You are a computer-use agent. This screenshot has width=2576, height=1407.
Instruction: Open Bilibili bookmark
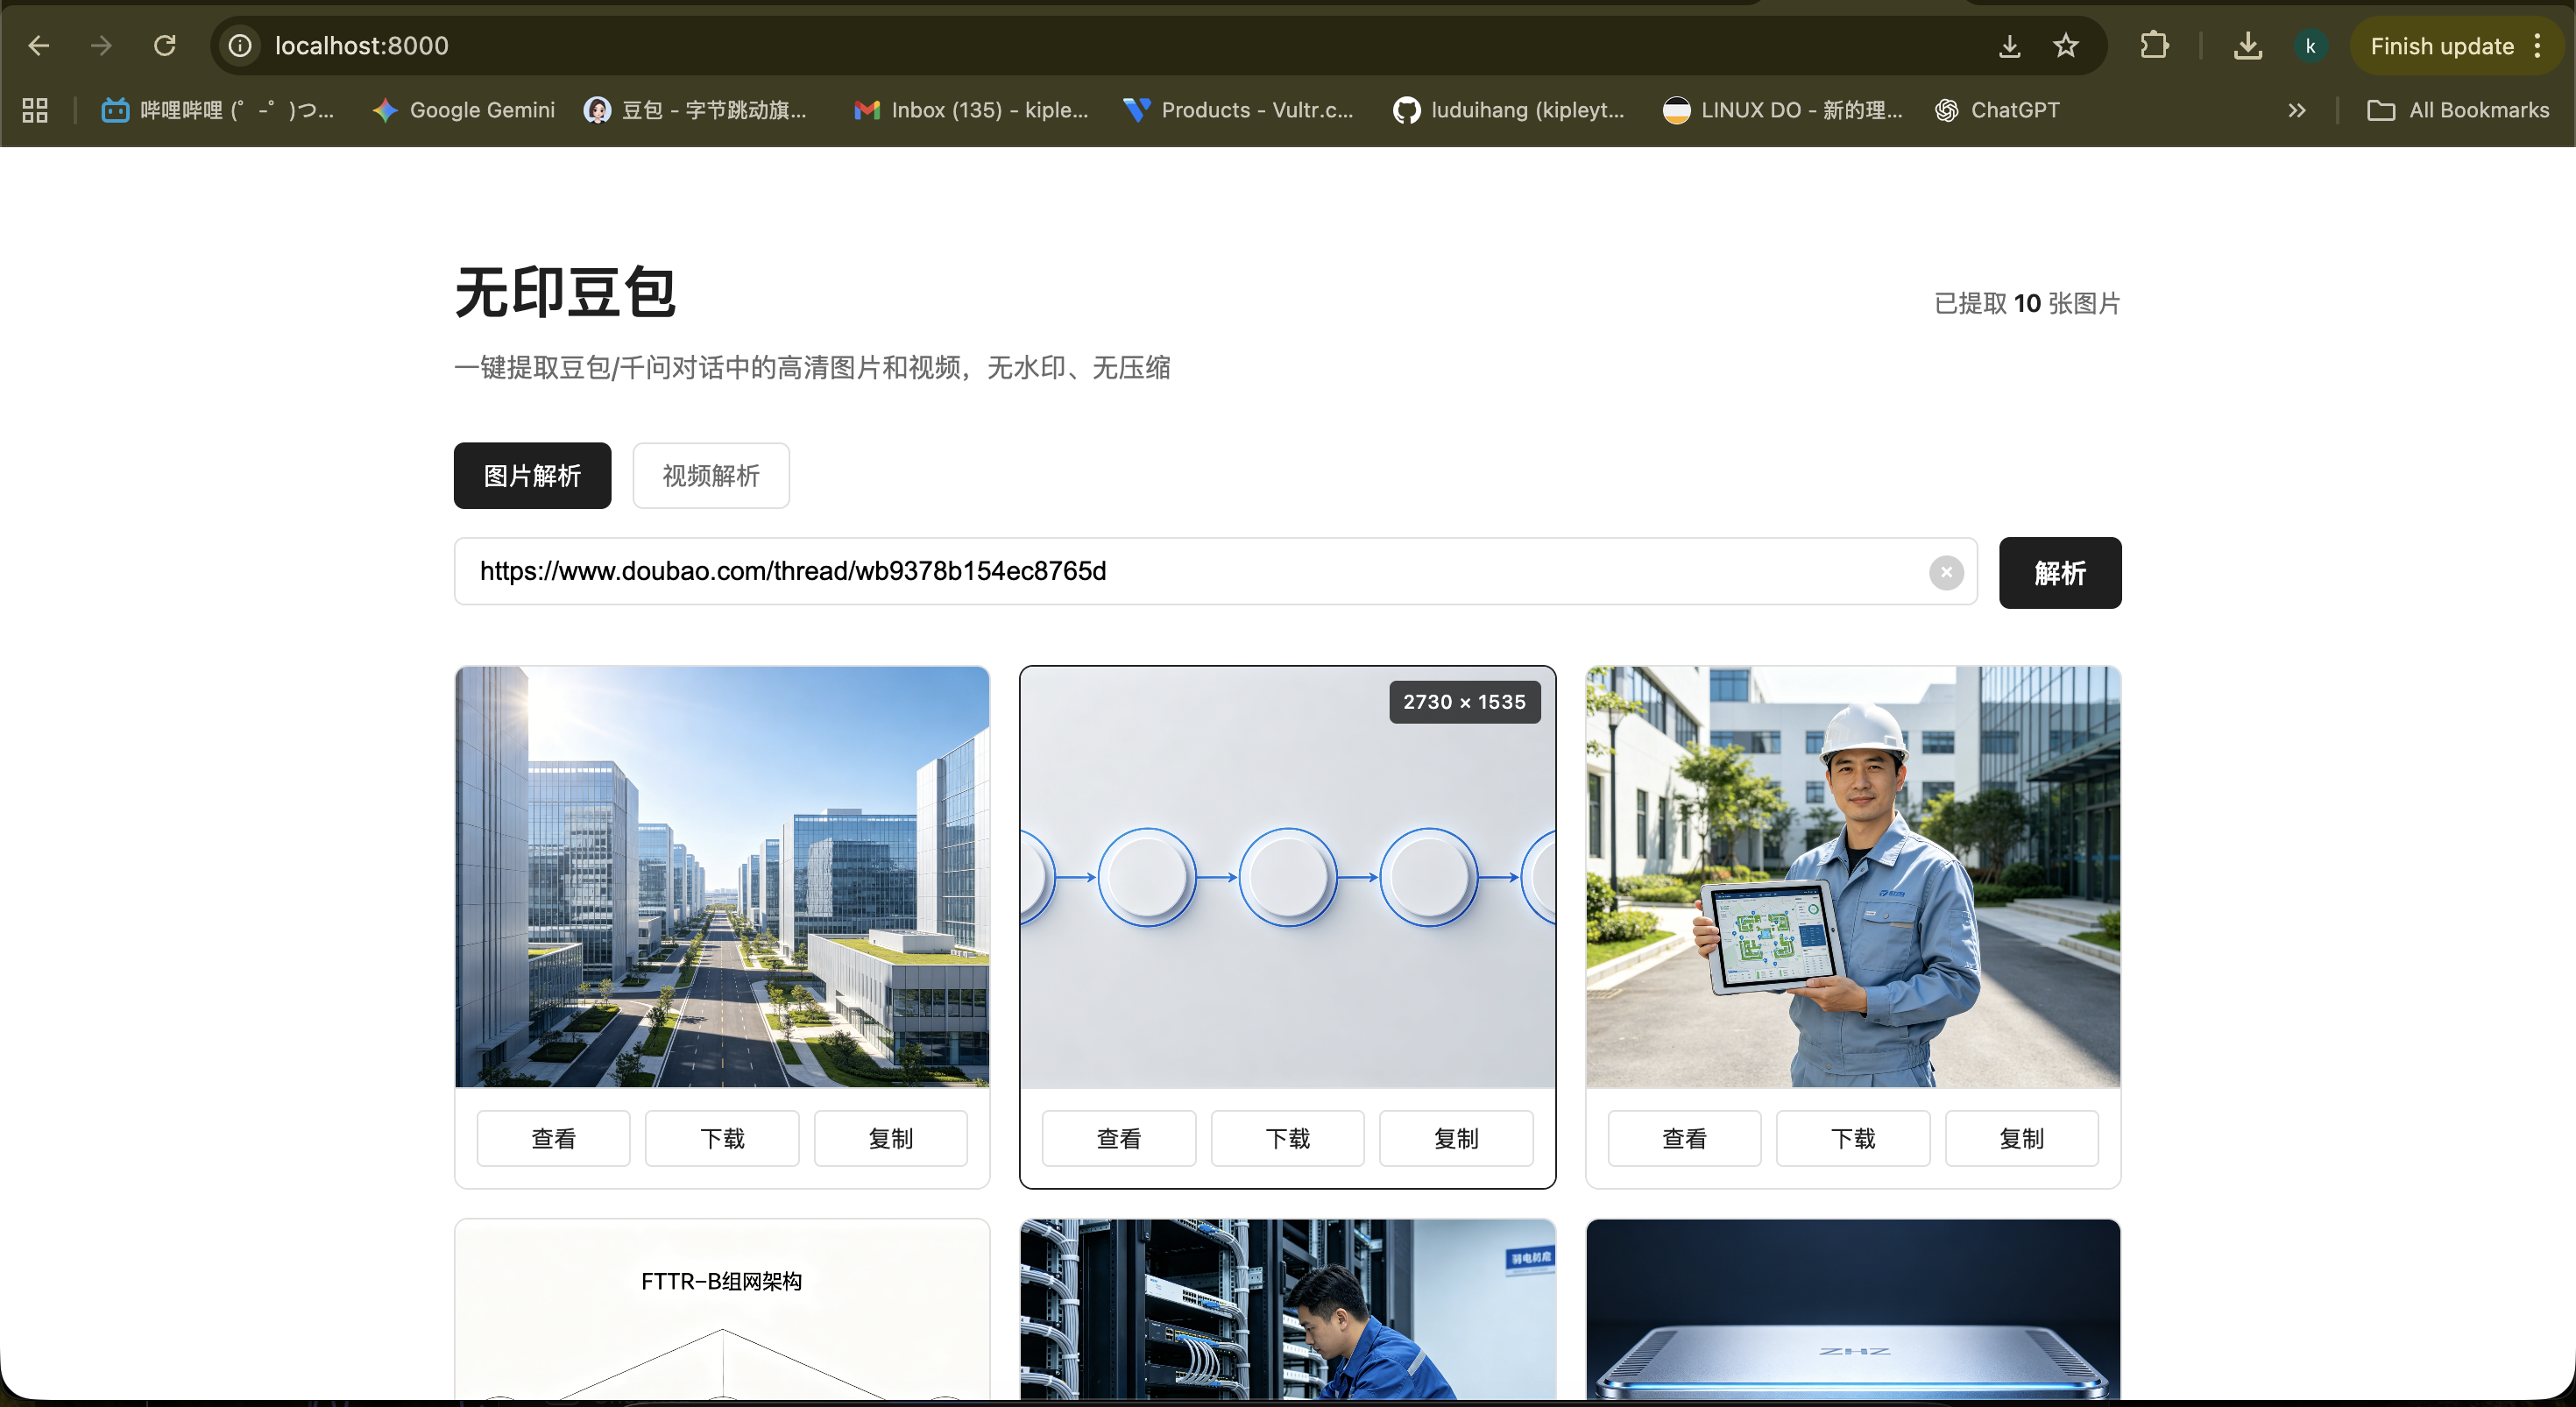(x=218, y=110)
